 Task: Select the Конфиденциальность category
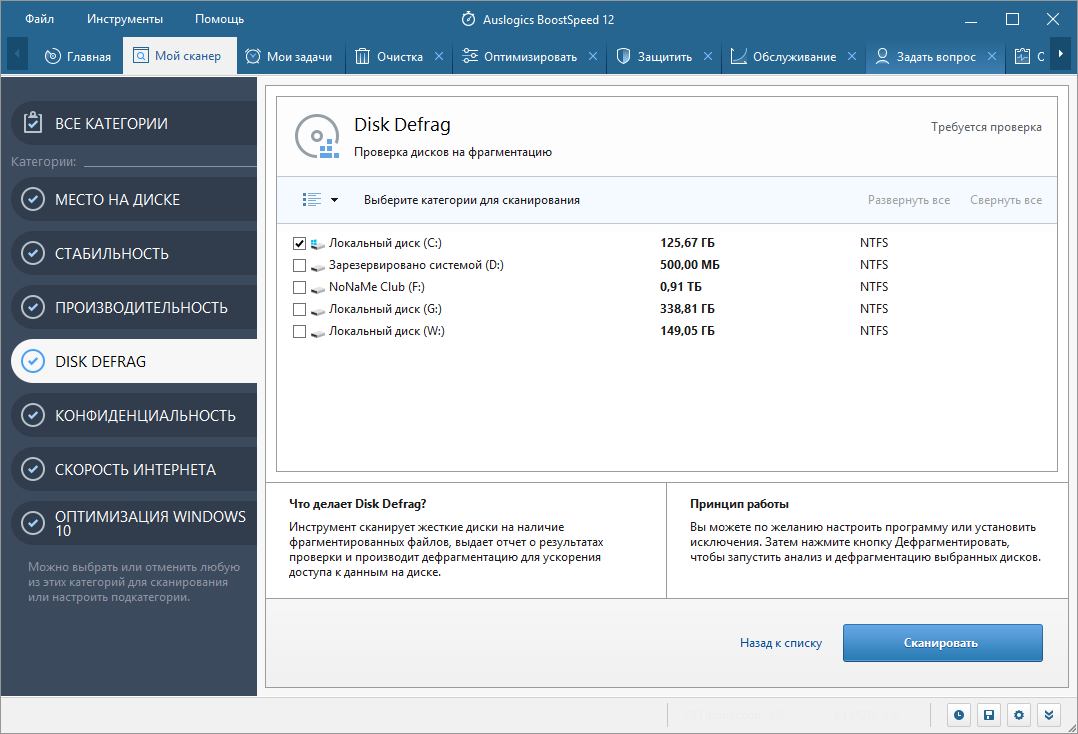[x=145, y=415]
